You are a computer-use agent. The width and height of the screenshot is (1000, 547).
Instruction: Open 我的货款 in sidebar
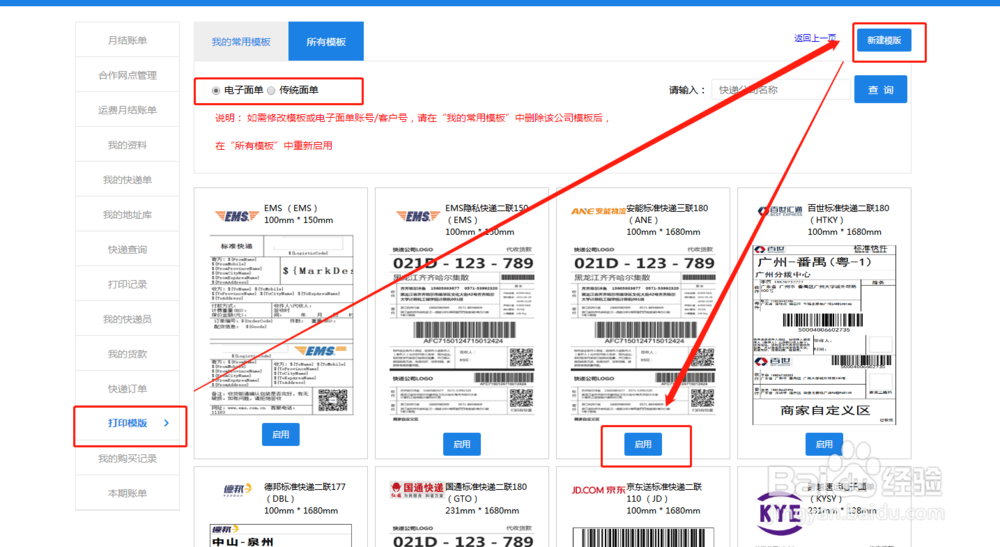coord(128,354)
